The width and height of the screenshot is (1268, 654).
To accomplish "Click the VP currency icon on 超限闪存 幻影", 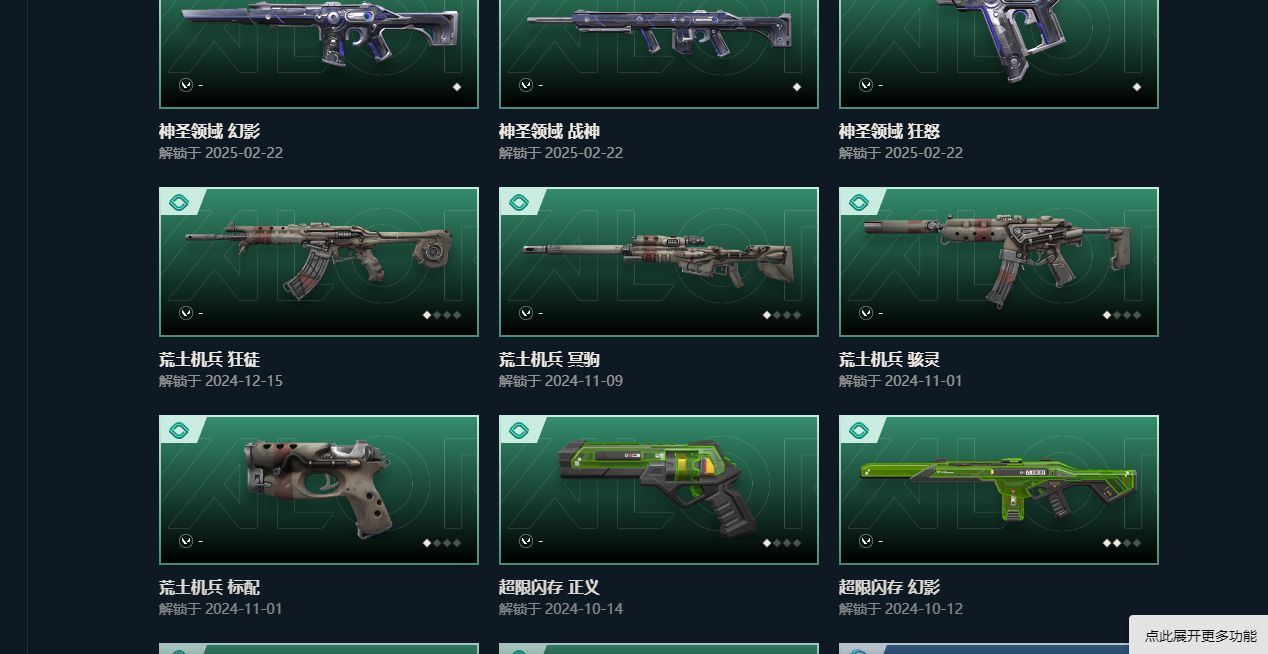I will click(x=865, y=541).
